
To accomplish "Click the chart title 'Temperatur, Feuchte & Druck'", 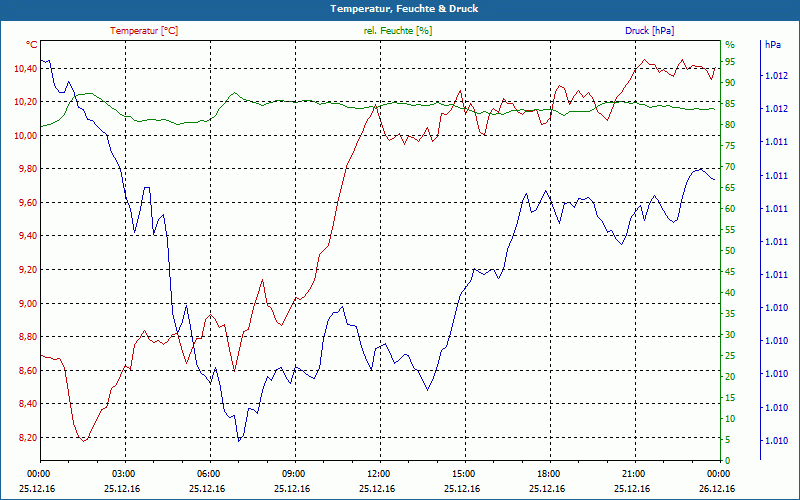I will 404,9.
